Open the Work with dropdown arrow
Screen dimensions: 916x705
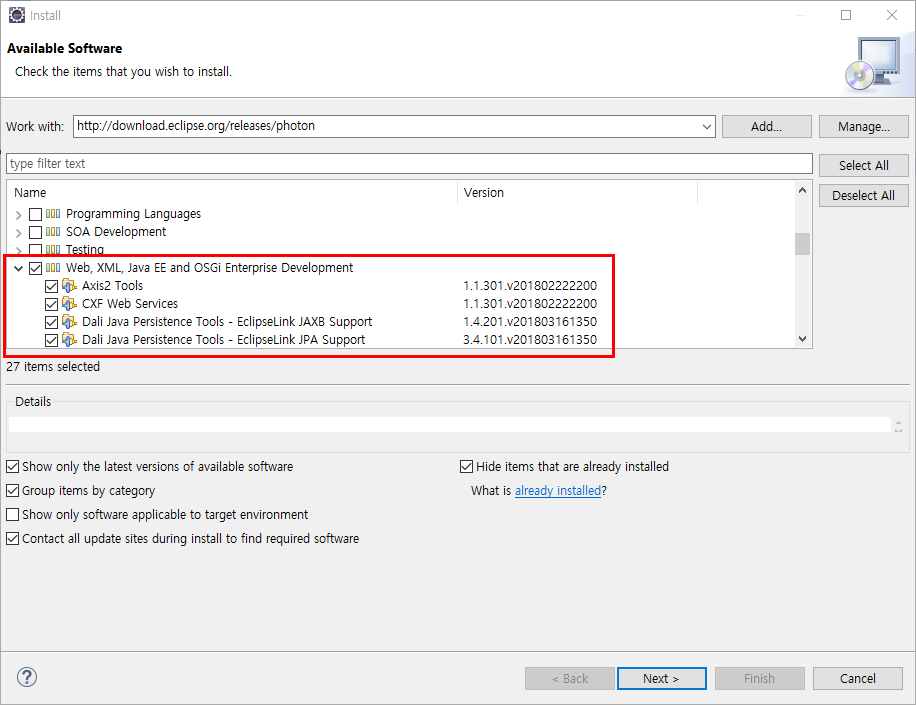[706, 127]
